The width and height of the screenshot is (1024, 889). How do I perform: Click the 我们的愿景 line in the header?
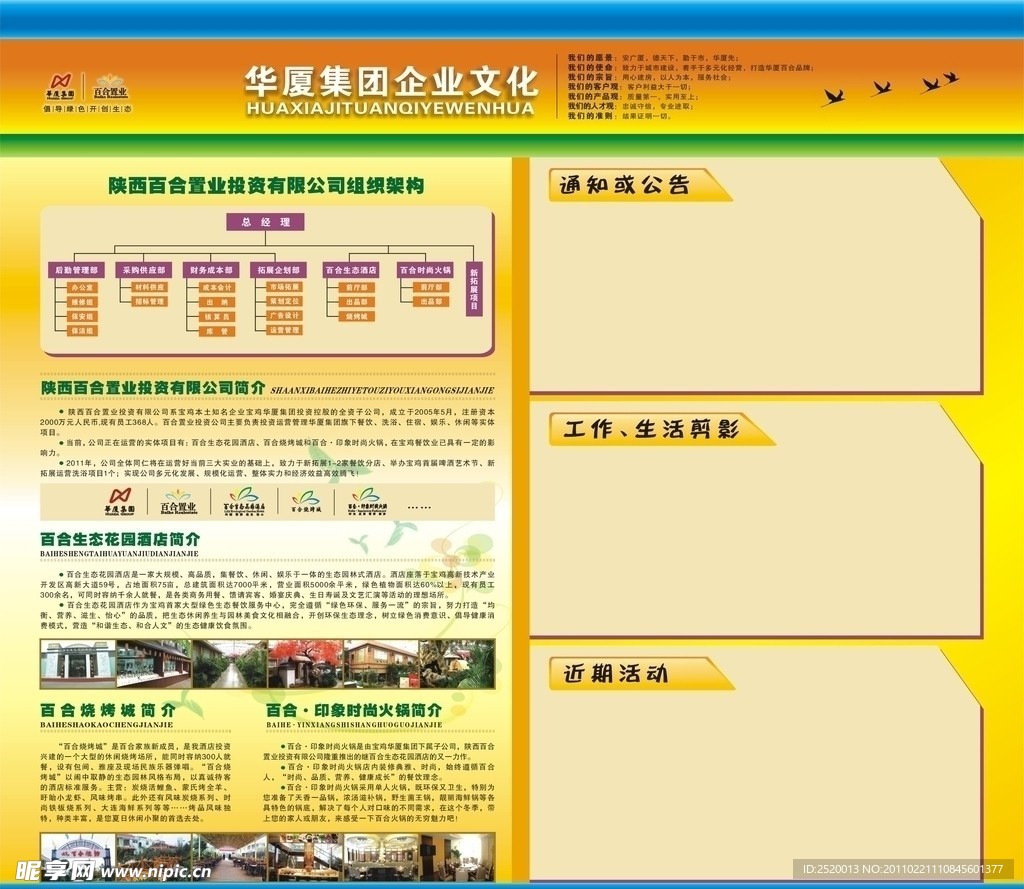pos(654,58)
